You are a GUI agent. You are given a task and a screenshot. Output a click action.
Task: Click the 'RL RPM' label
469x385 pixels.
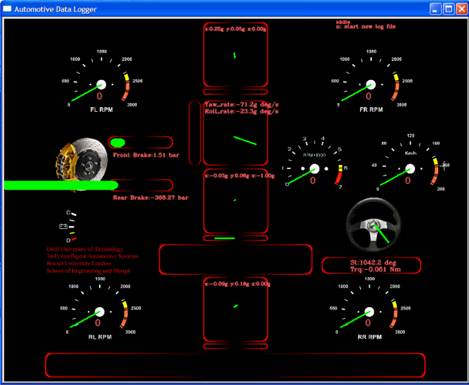click(x=100, y=337)
